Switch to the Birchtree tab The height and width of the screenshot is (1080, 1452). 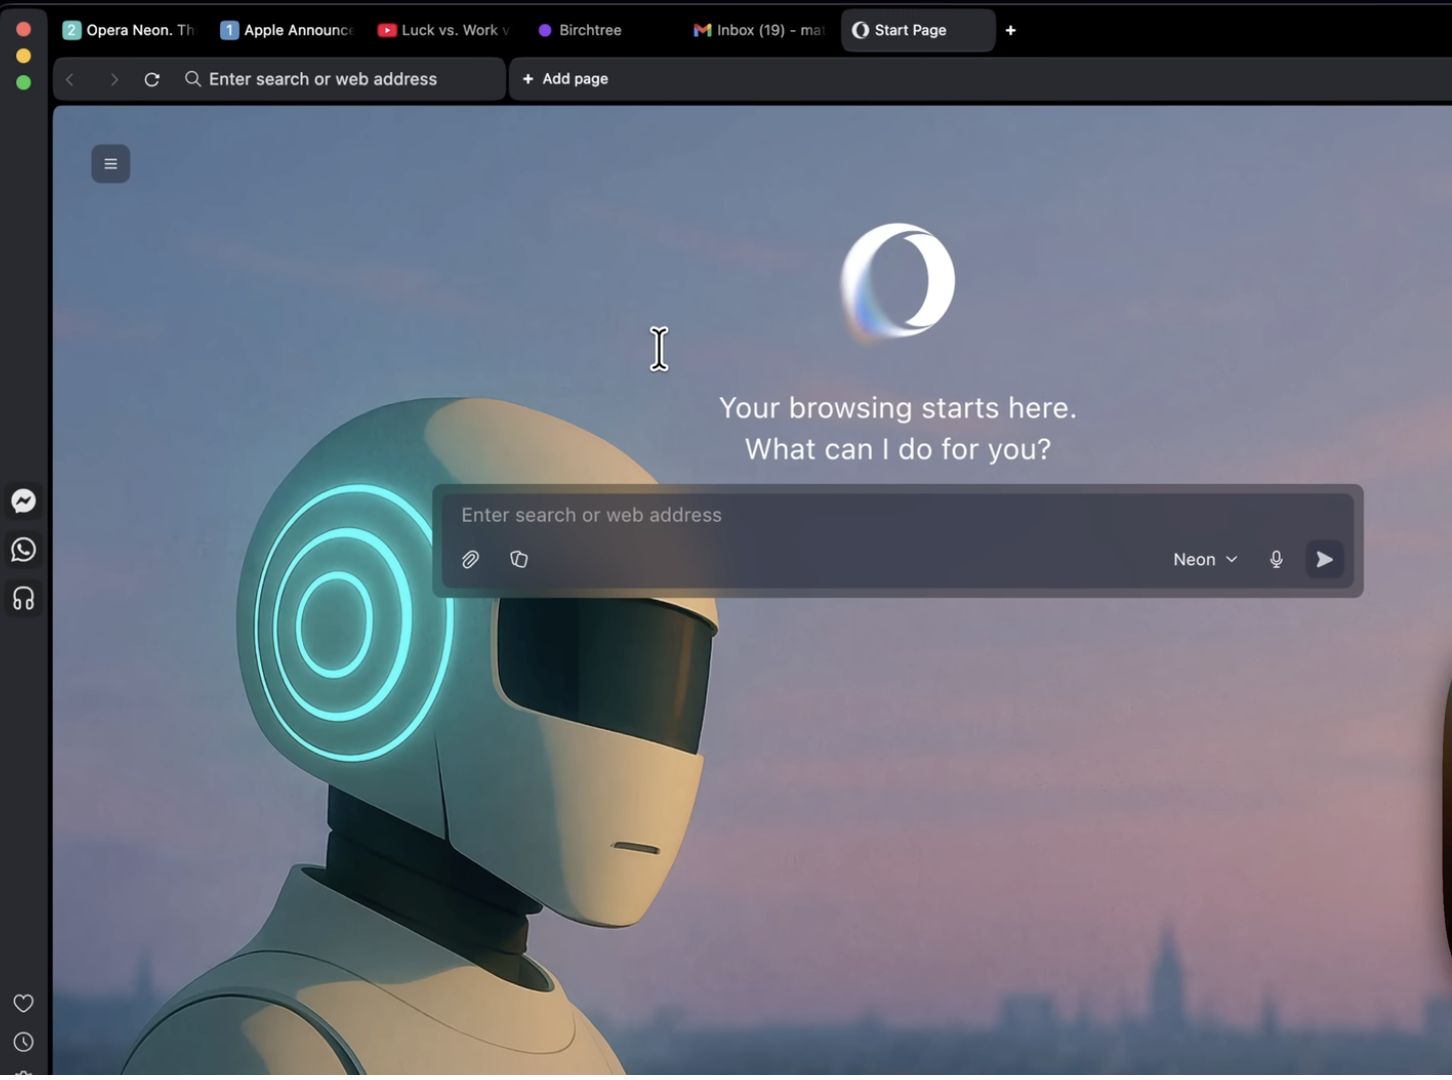tap(601, 30)
